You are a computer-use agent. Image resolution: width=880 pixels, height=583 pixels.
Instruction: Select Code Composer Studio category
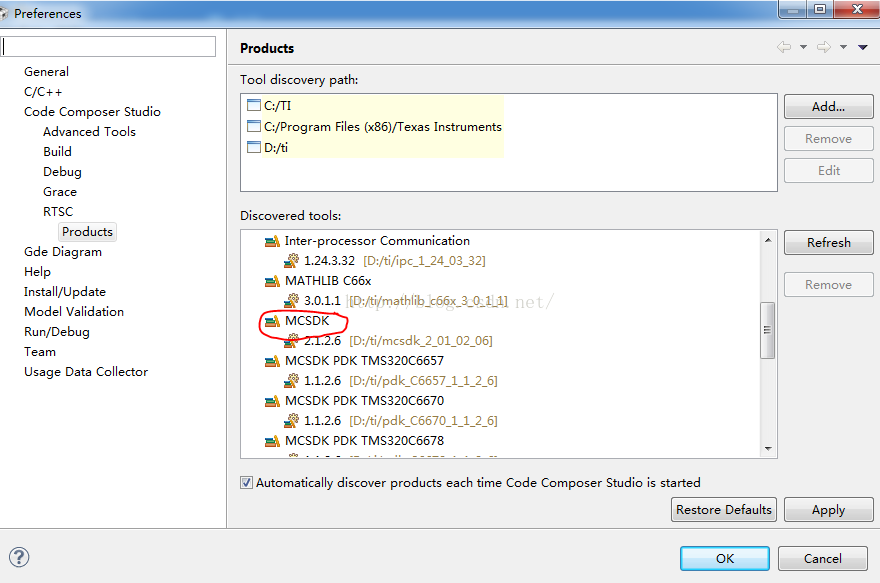[x=92, y=112]
